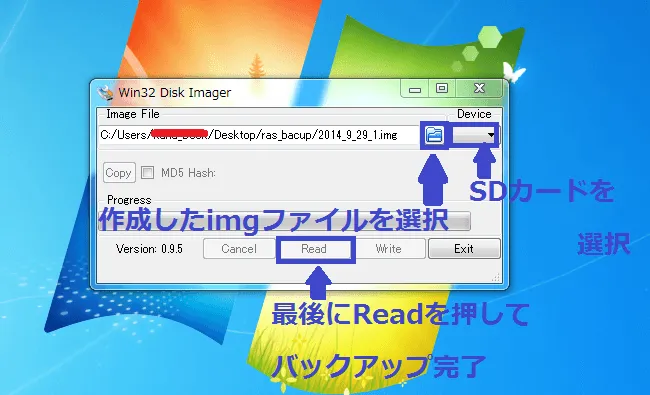Click the Exit button
The height and width of the screenshot is (395, 650).
coord(464,249)
